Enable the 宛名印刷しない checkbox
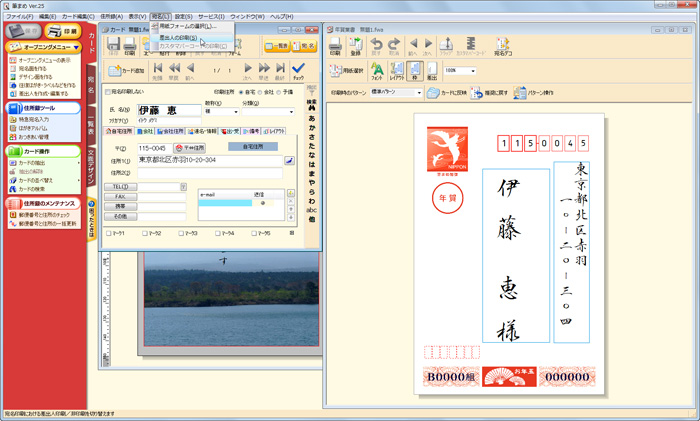Screen dimensions: 700x421 [107, 92]
